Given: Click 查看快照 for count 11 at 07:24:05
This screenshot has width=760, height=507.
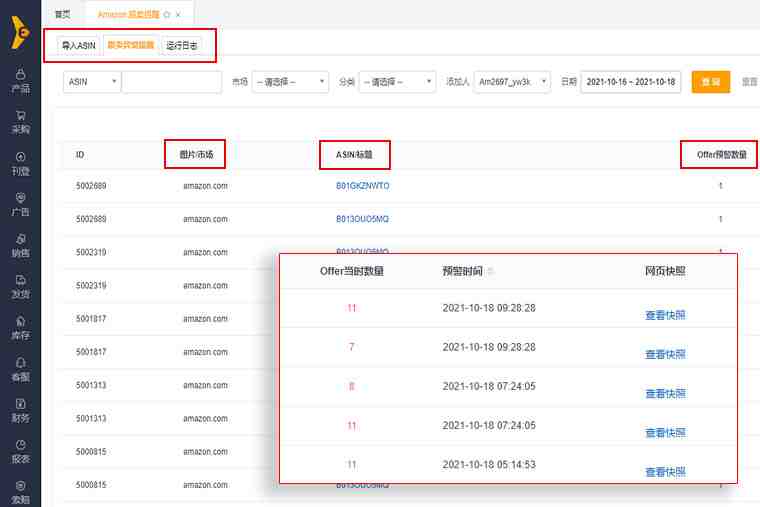Looking at the screenshot, I should click(x=665, y=432).
